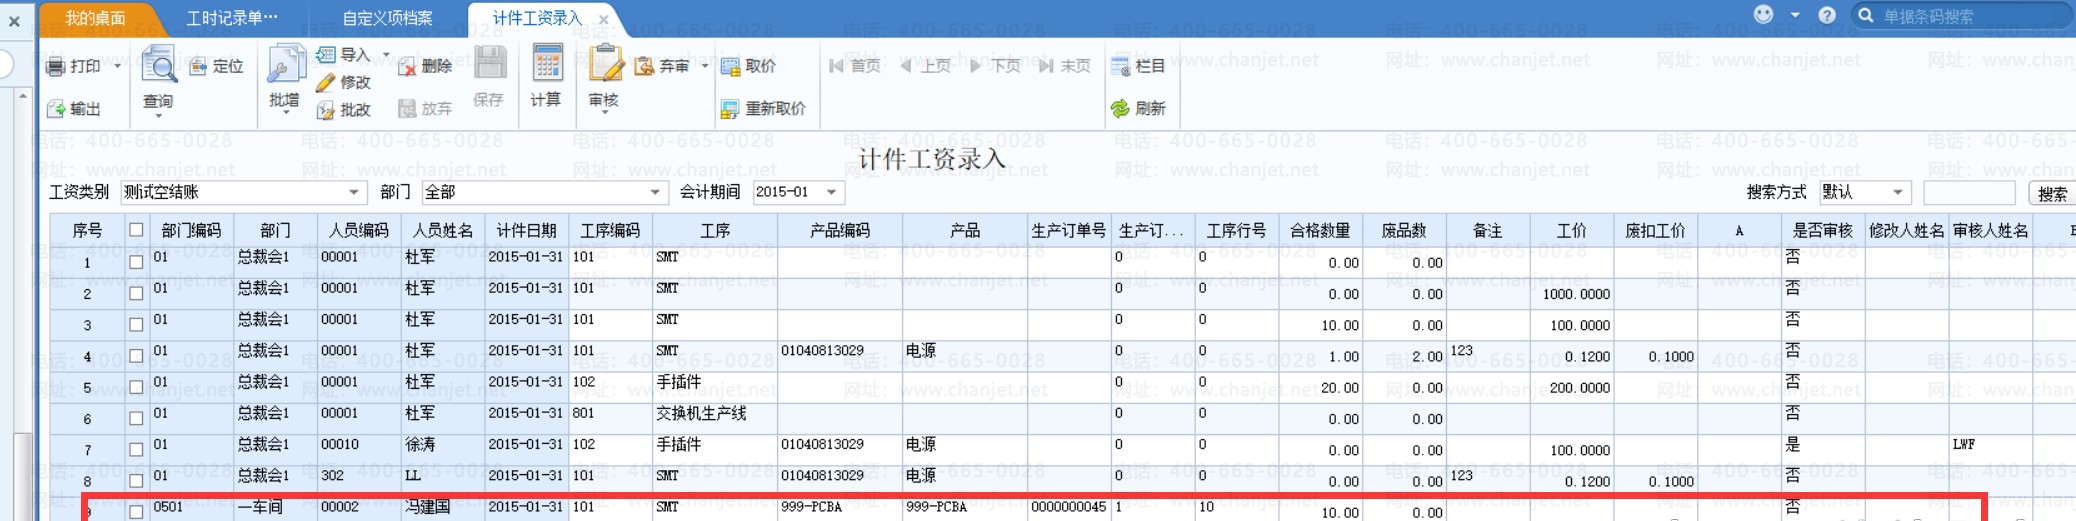The width and height of the screenshot is (2076, 521).
Task: Click the 计算 (calculate) calculator icon
Action: click(x=546, y=64)
